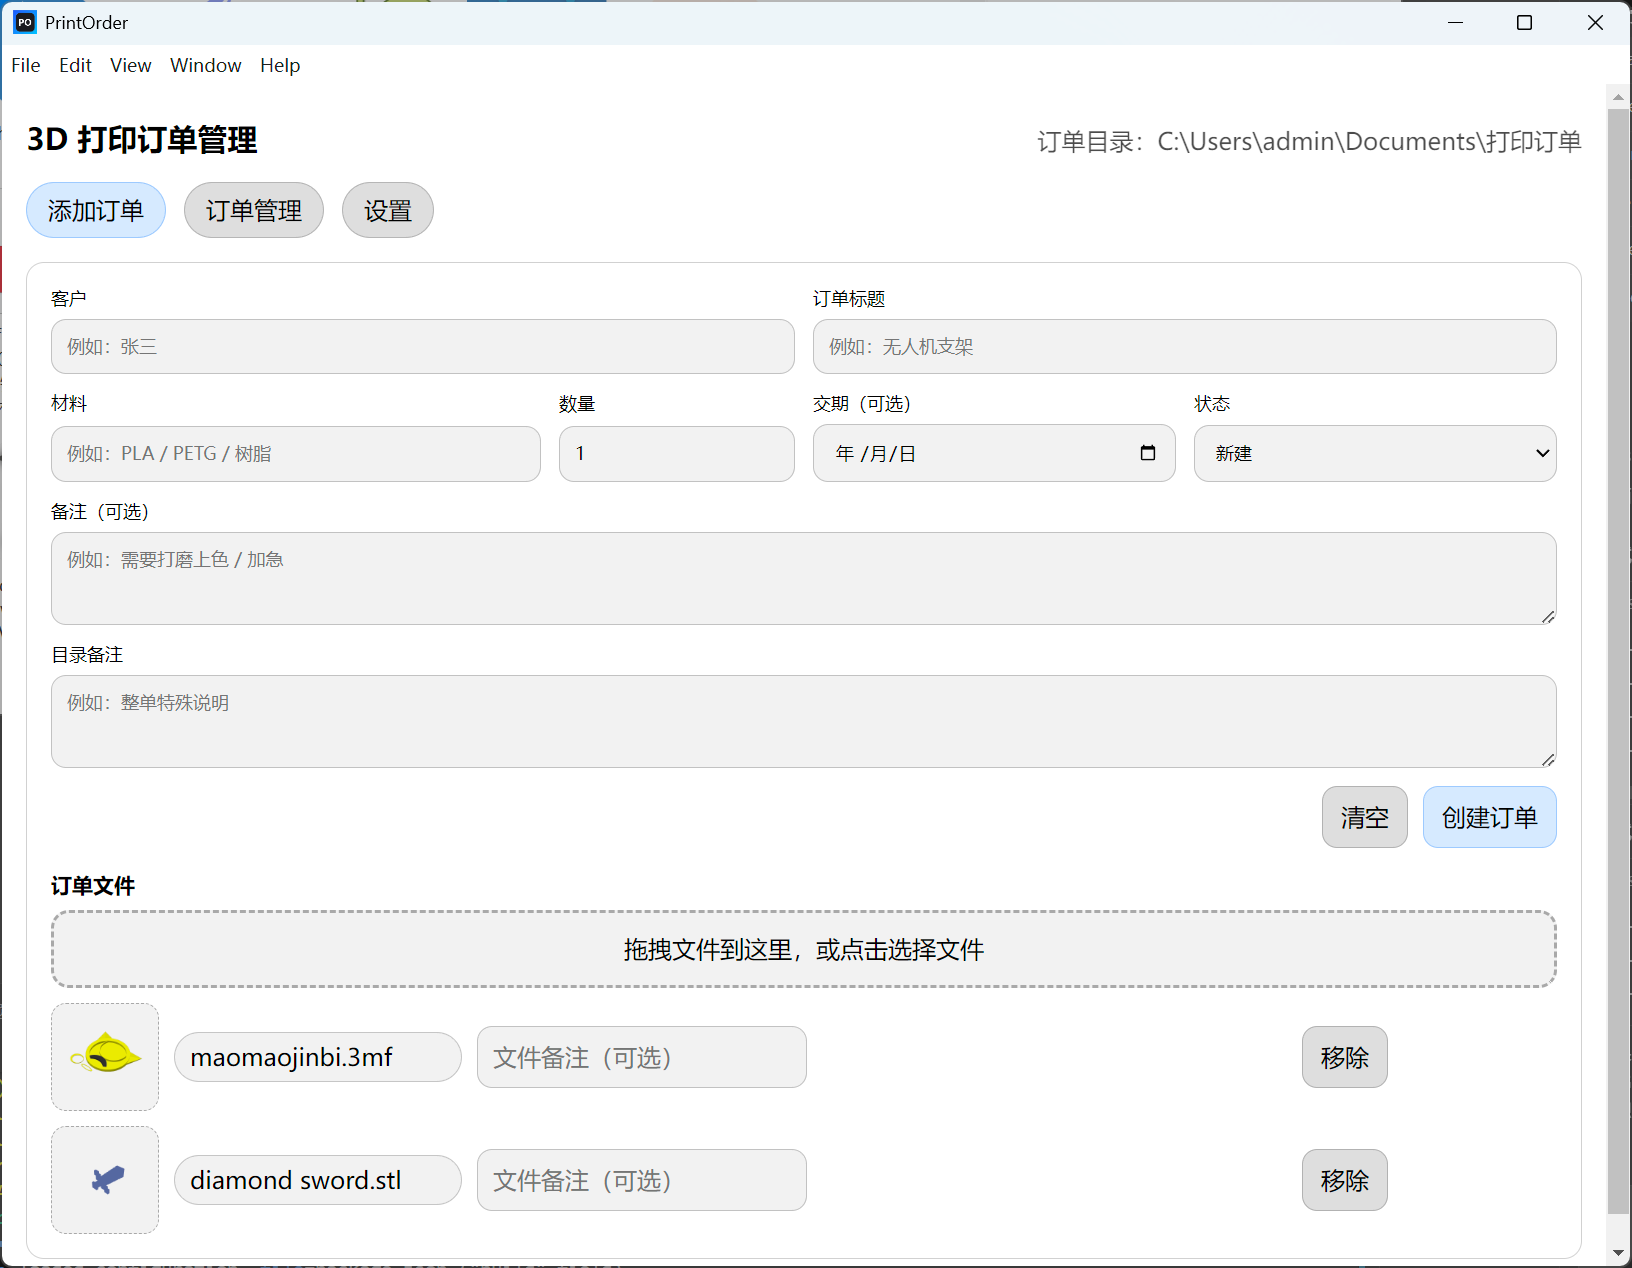The image size is (1632, 1268).
Task: Click the scrollbar down arrow
Action: (1617, 1252)
